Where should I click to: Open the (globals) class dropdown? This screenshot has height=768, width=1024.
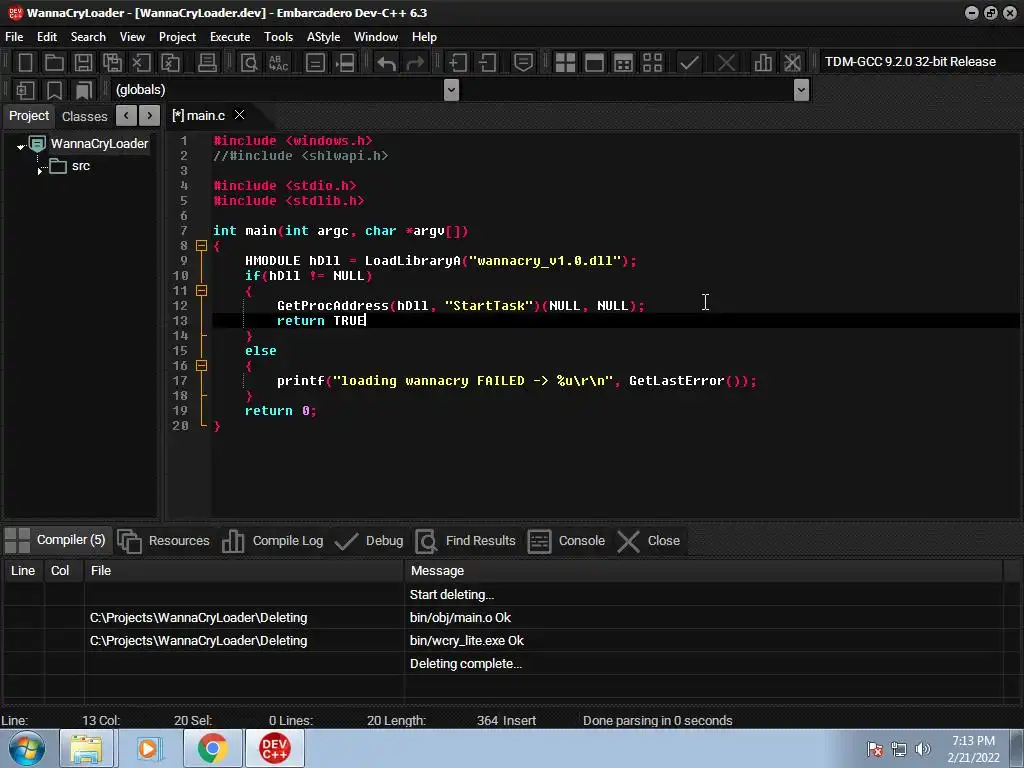coord(451,90)
